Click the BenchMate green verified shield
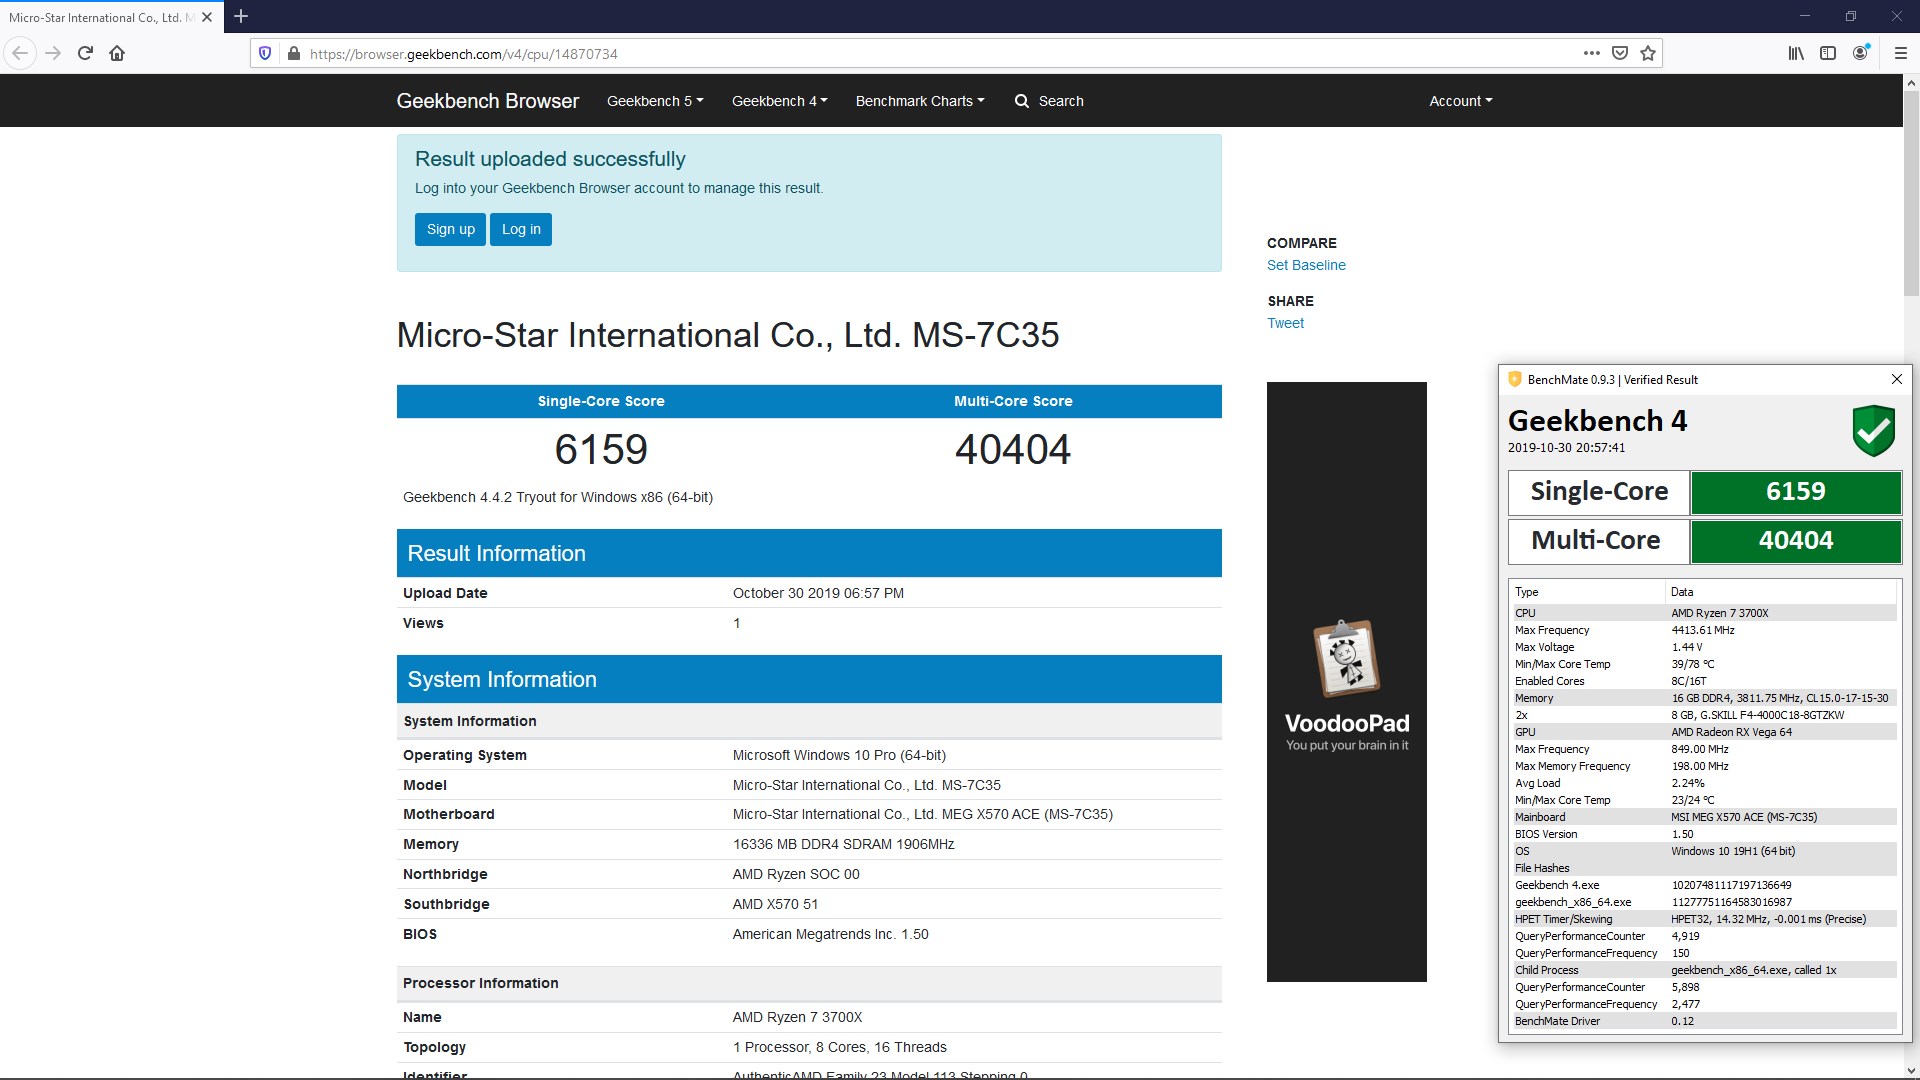The height and width of the screenshot is (1080, 1920). coord(1873,431)
